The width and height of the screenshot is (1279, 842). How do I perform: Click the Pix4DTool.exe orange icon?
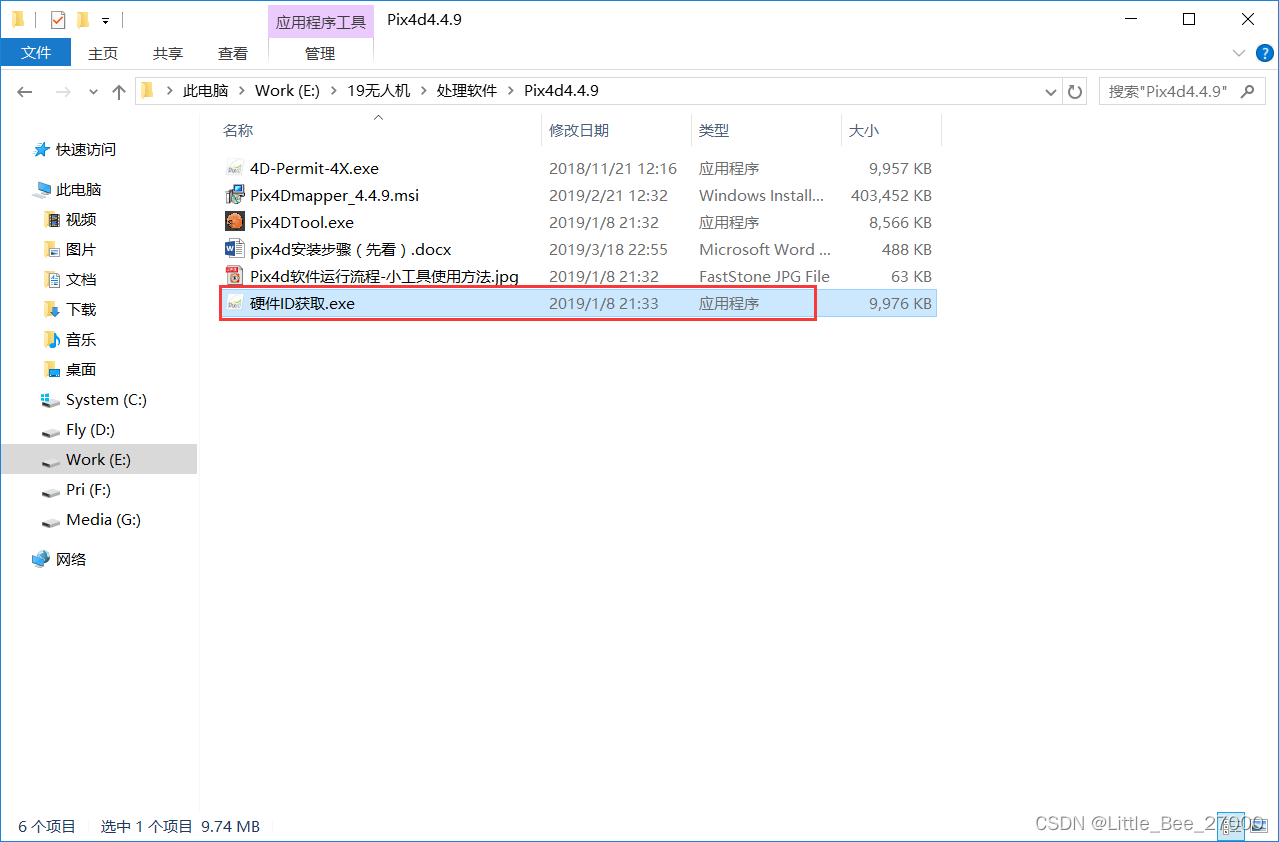coord(235,222)
